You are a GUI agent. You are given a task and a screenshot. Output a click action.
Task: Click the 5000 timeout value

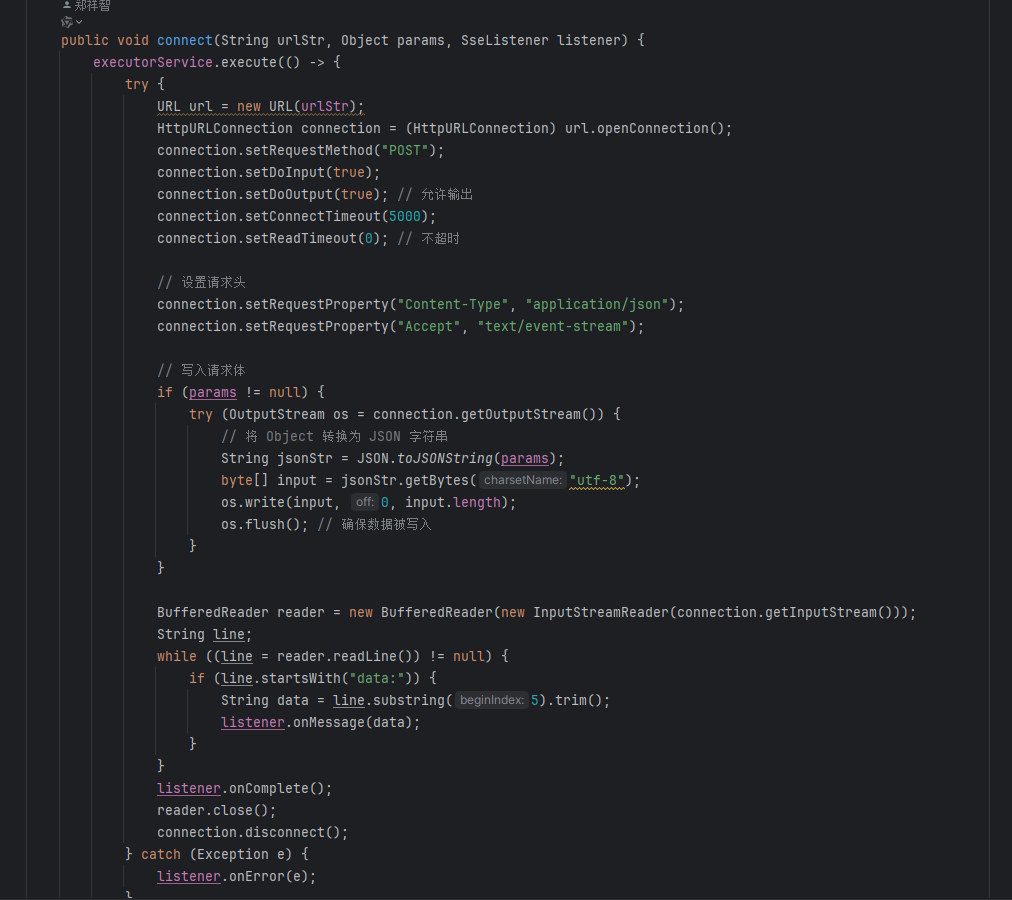click(x=405, y=216)
